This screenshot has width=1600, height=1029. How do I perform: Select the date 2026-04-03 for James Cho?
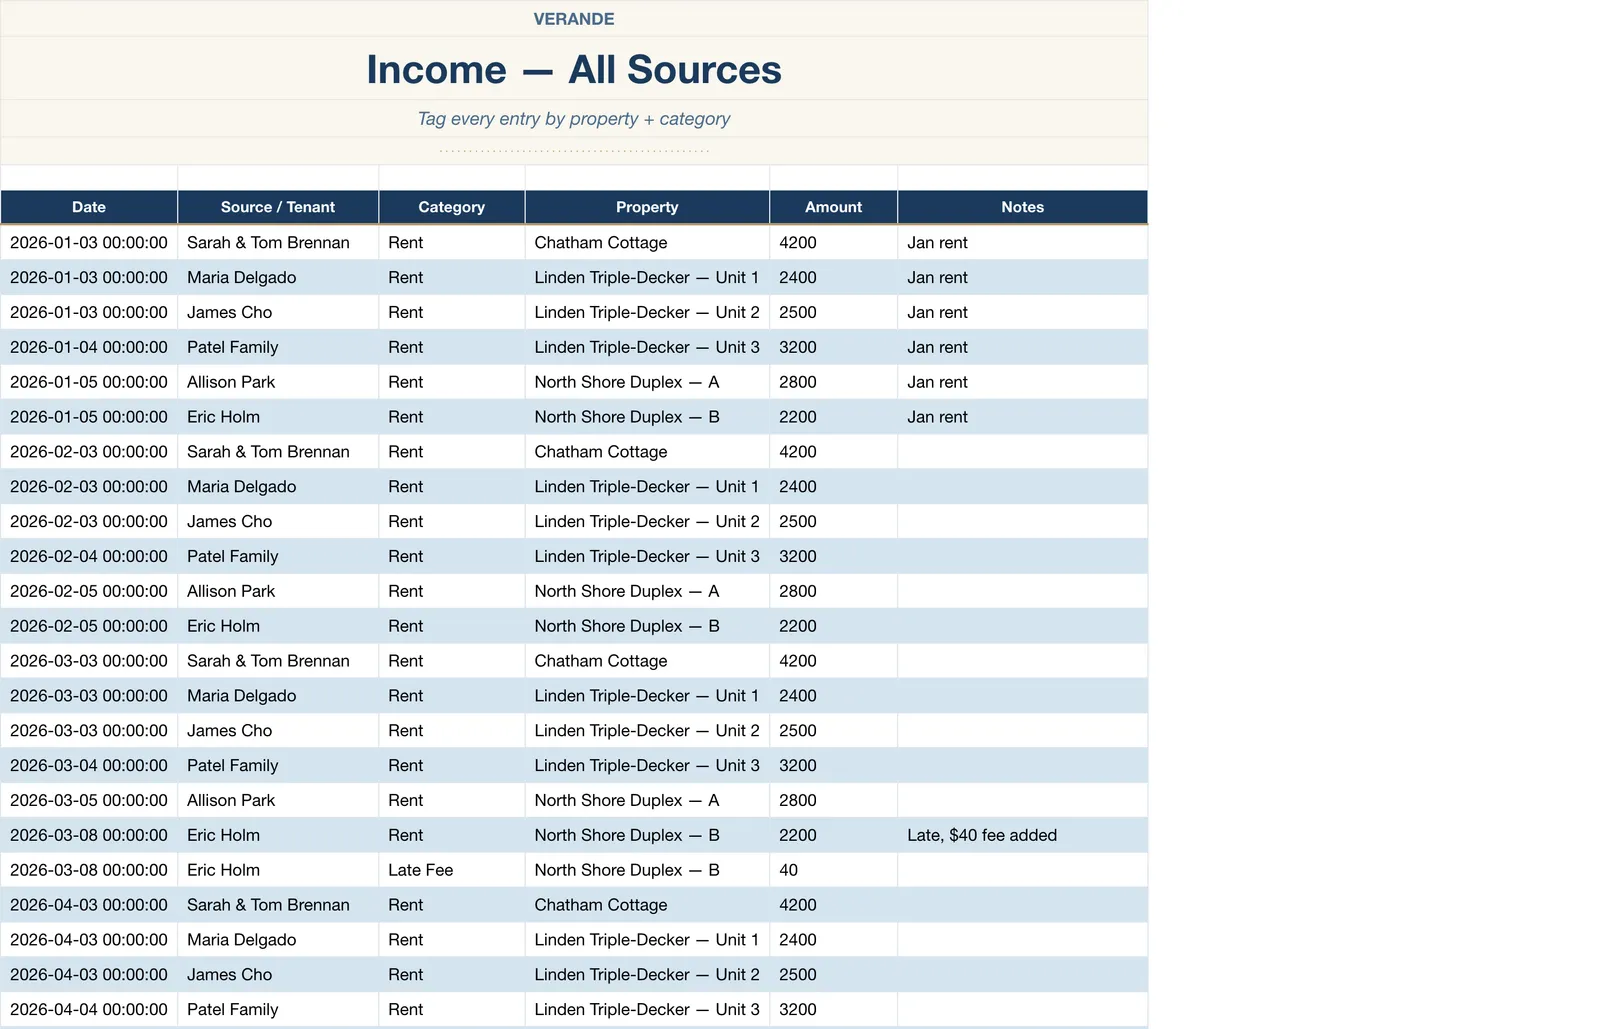point(89,974)
